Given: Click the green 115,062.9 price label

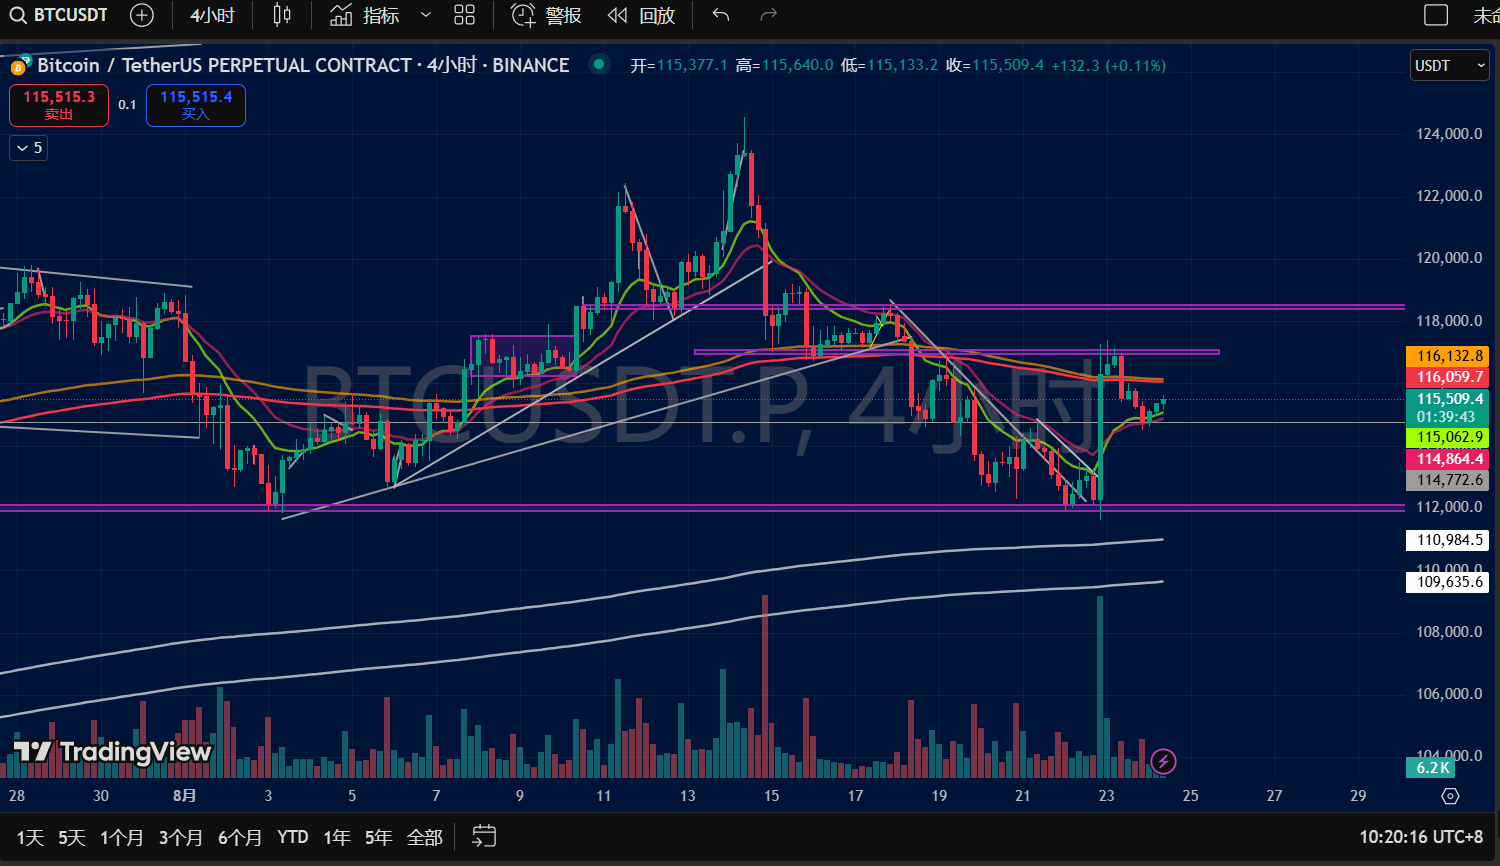Looking at the screenshot, I should tap(1447, 437).
